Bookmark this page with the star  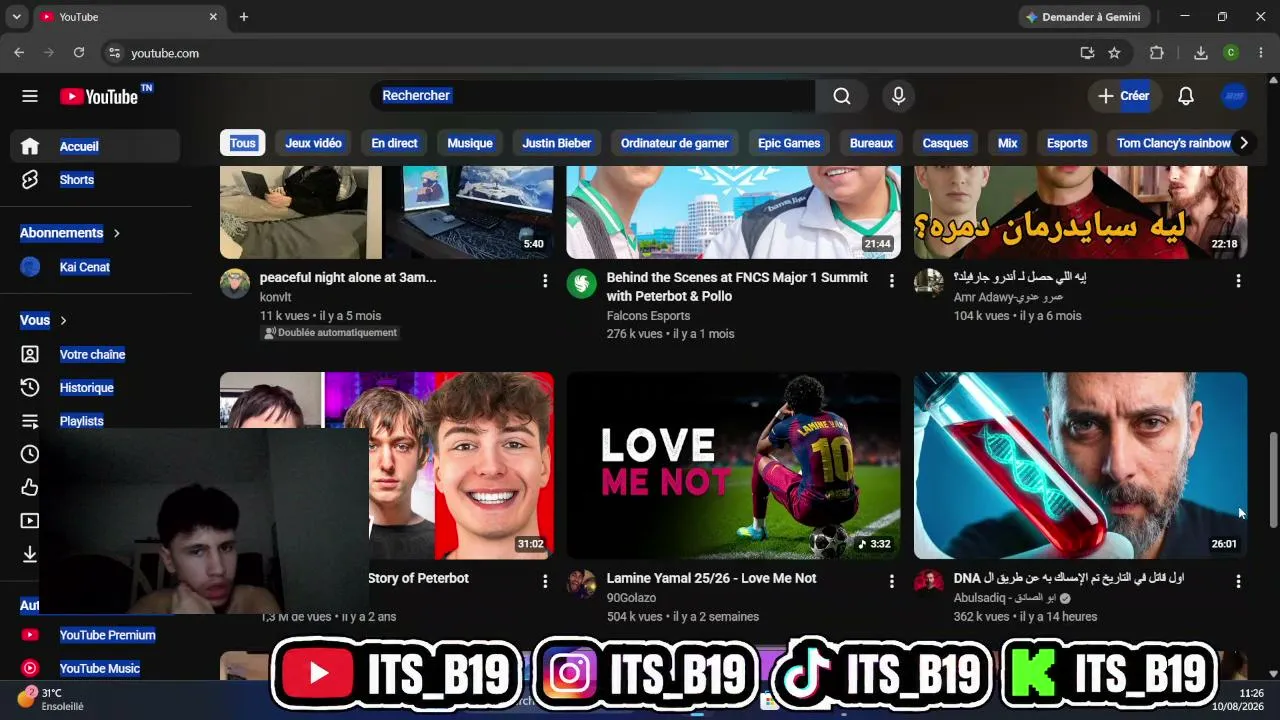(1114, 53)
